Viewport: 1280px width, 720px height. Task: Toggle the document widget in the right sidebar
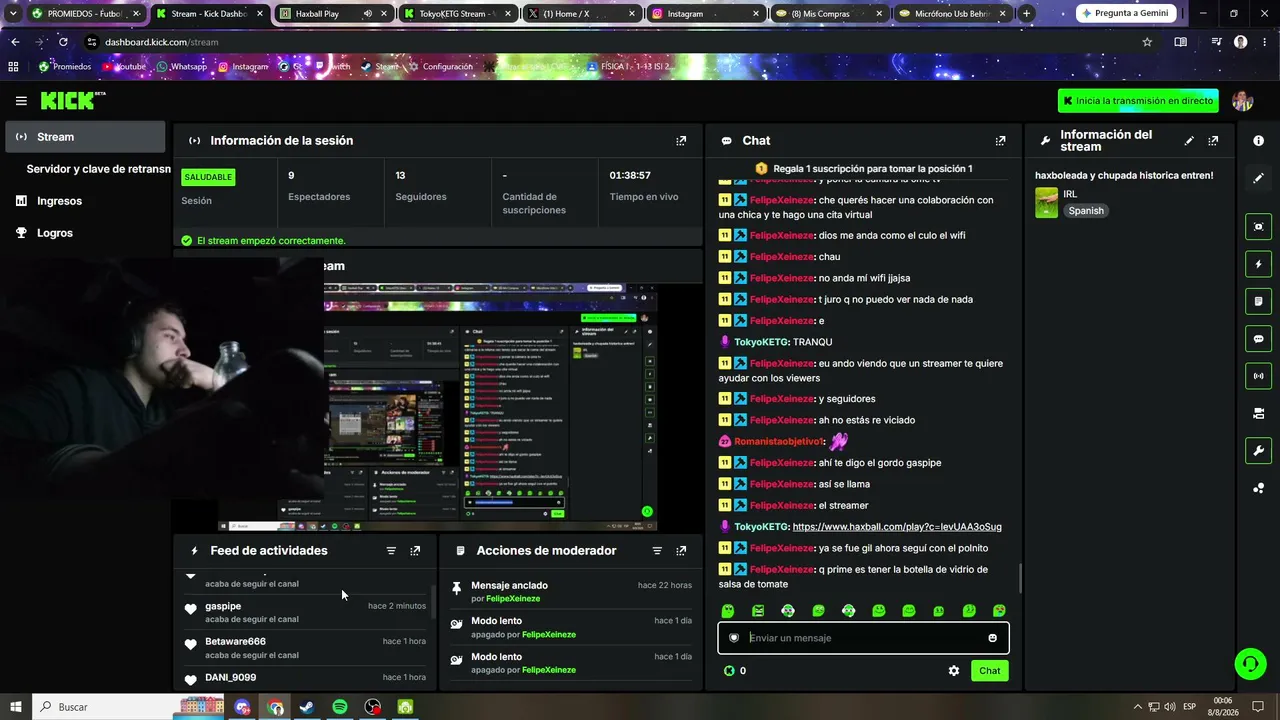pyautogui.click(x=1258, y=301)
